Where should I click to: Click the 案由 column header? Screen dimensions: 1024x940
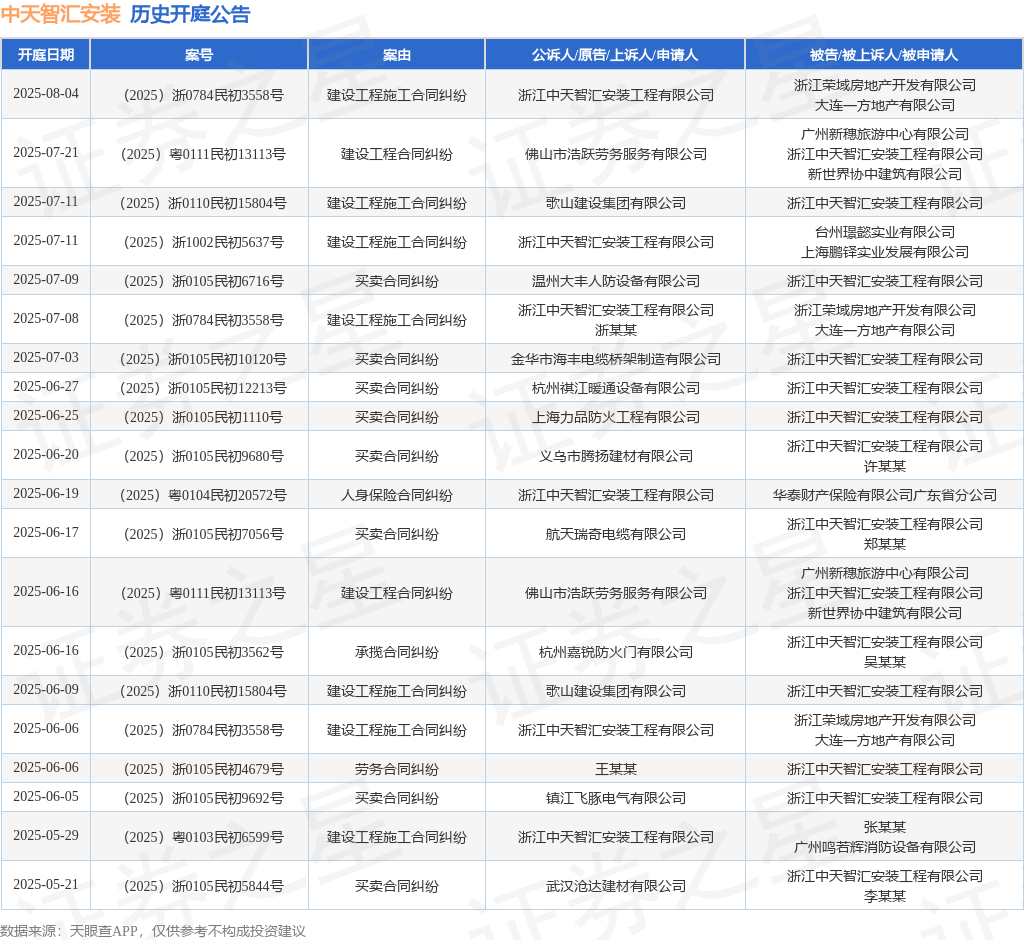point(396,55)
